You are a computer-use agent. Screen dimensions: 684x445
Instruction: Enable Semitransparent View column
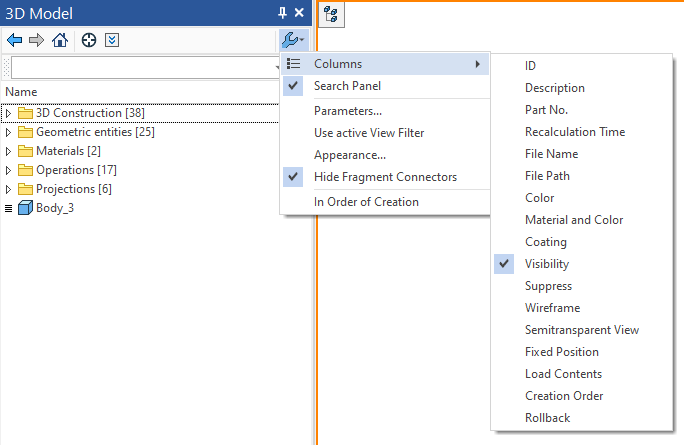[x=582, y=330]
